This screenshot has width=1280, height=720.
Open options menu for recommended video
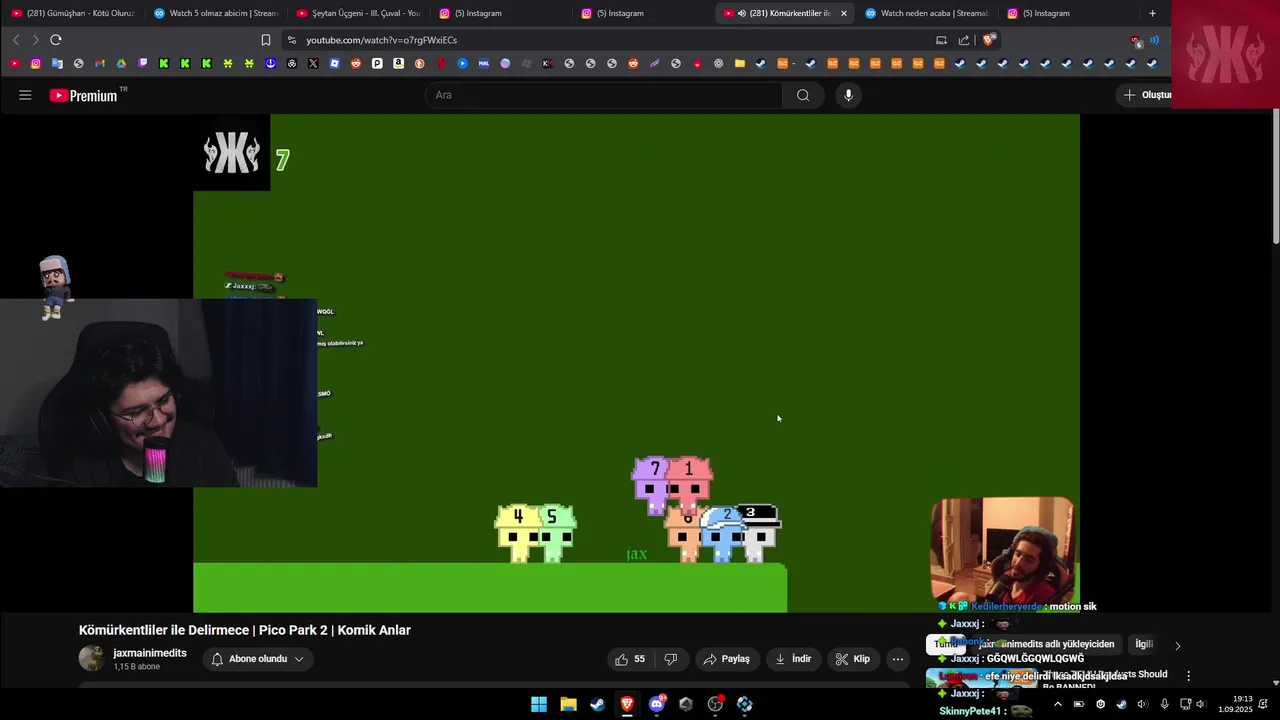1188,676
